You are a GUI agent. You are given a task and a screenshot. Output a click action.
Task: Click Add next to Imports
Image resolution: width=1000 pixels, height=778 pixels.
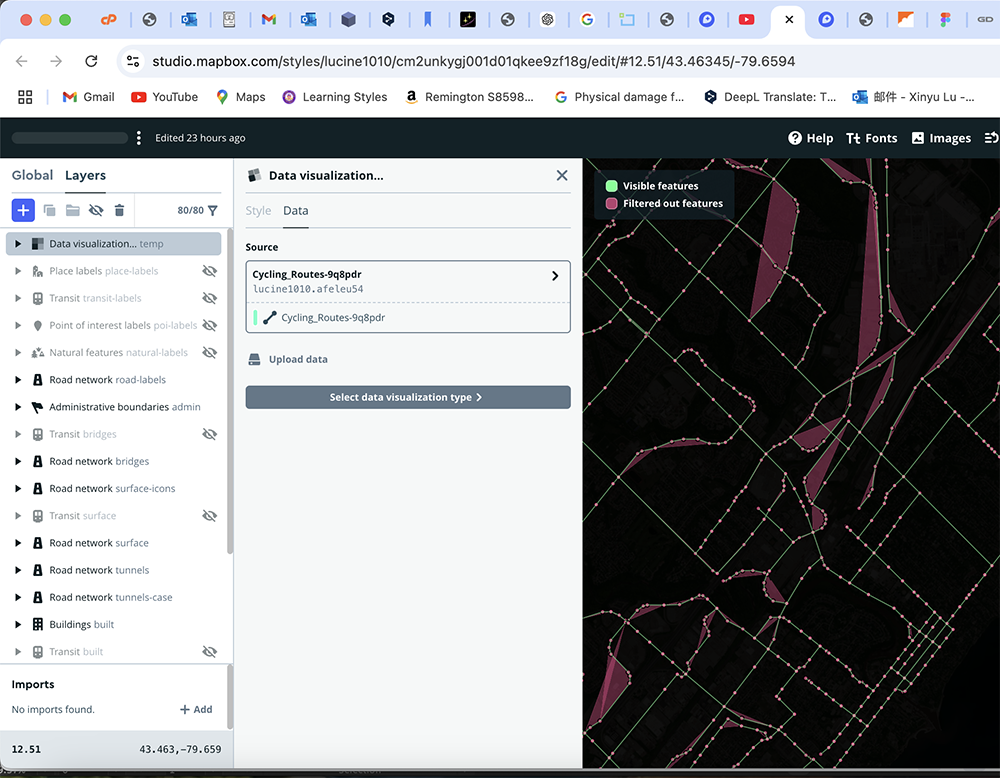click(x=196, y=709)
